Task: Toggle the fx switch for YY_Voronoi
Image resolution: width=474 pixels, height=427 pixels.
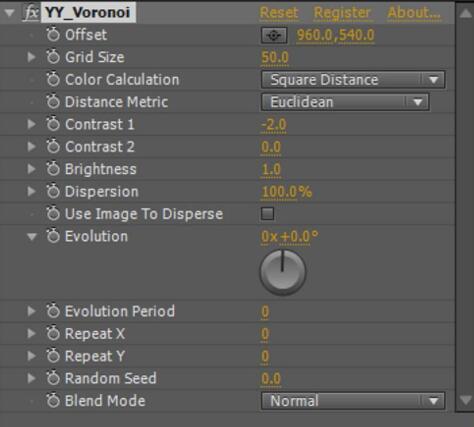Action: click(31, 13)
